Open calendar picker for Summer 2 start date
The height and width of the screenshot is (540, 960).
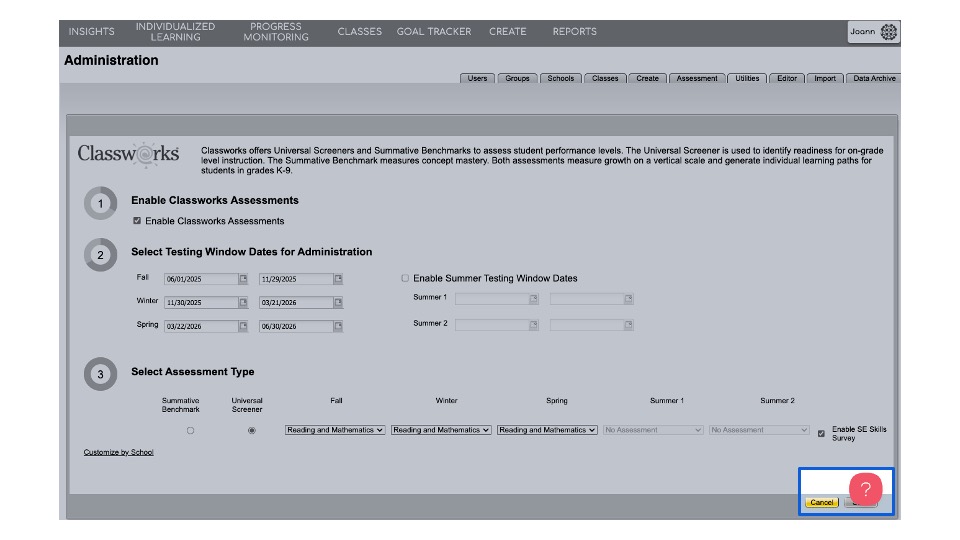click(x=534, y=325)
